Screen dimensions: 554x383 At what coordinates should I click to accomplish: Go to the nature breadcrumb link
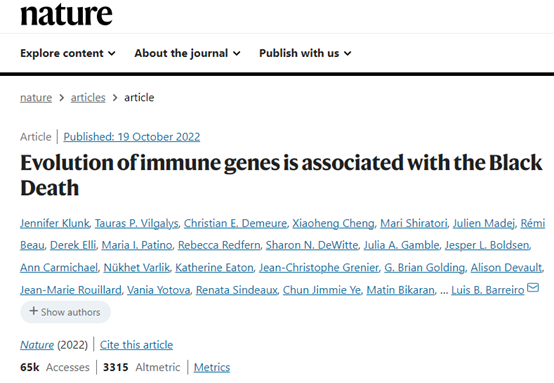(36, 98)
